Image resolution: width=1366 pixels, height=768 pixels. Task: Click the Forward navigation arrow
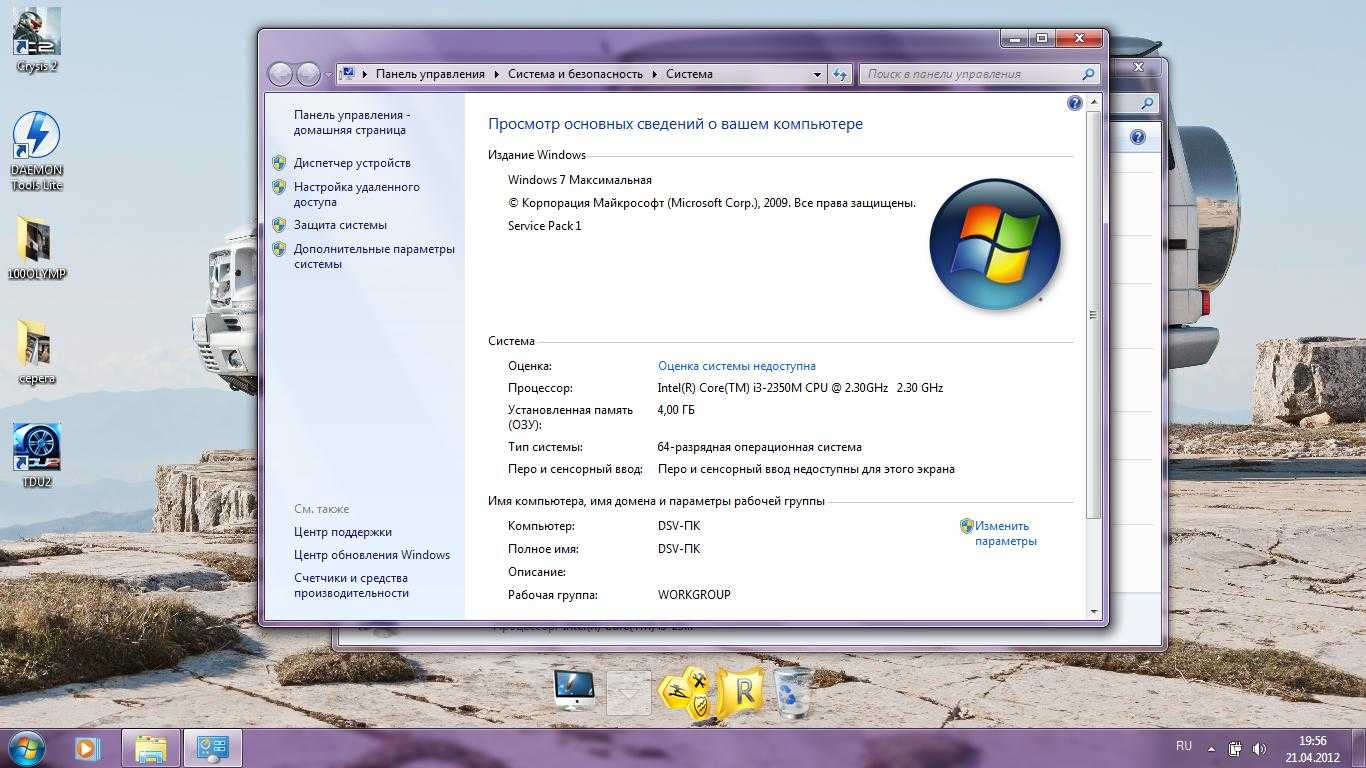308,73
